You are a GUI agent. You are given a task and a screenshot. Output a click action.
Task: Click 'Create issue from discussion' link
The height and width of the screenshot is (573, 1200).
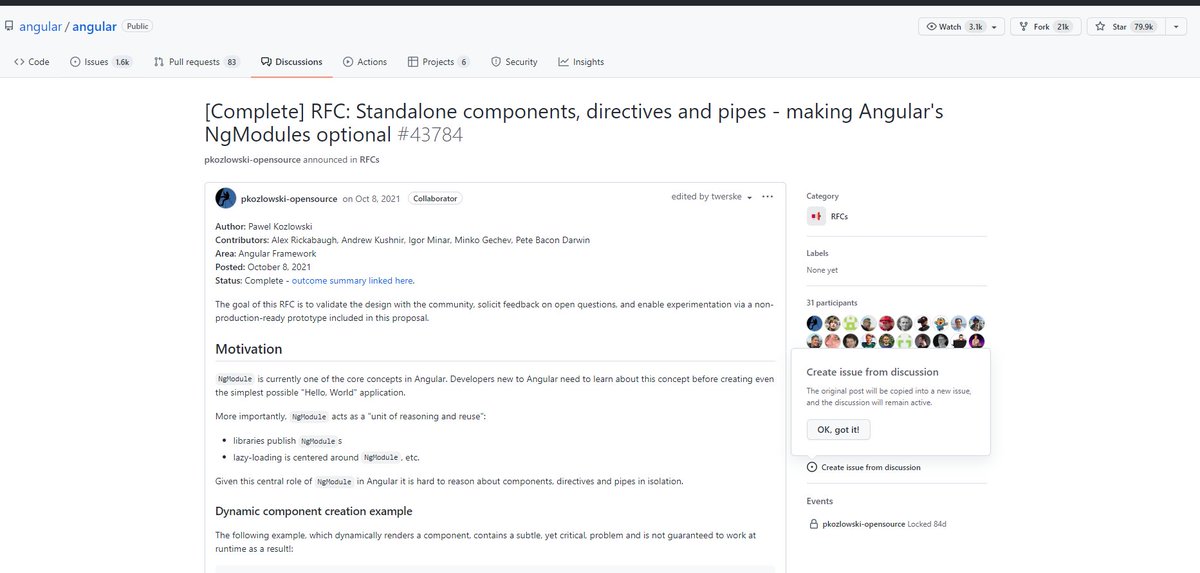click(x=871, y=467)
